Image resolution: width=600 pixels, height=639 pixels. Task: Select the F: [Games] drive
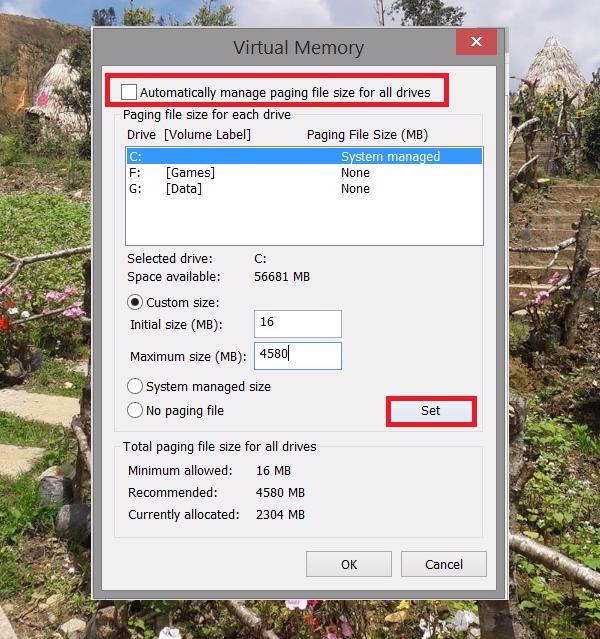coord(304,172)
